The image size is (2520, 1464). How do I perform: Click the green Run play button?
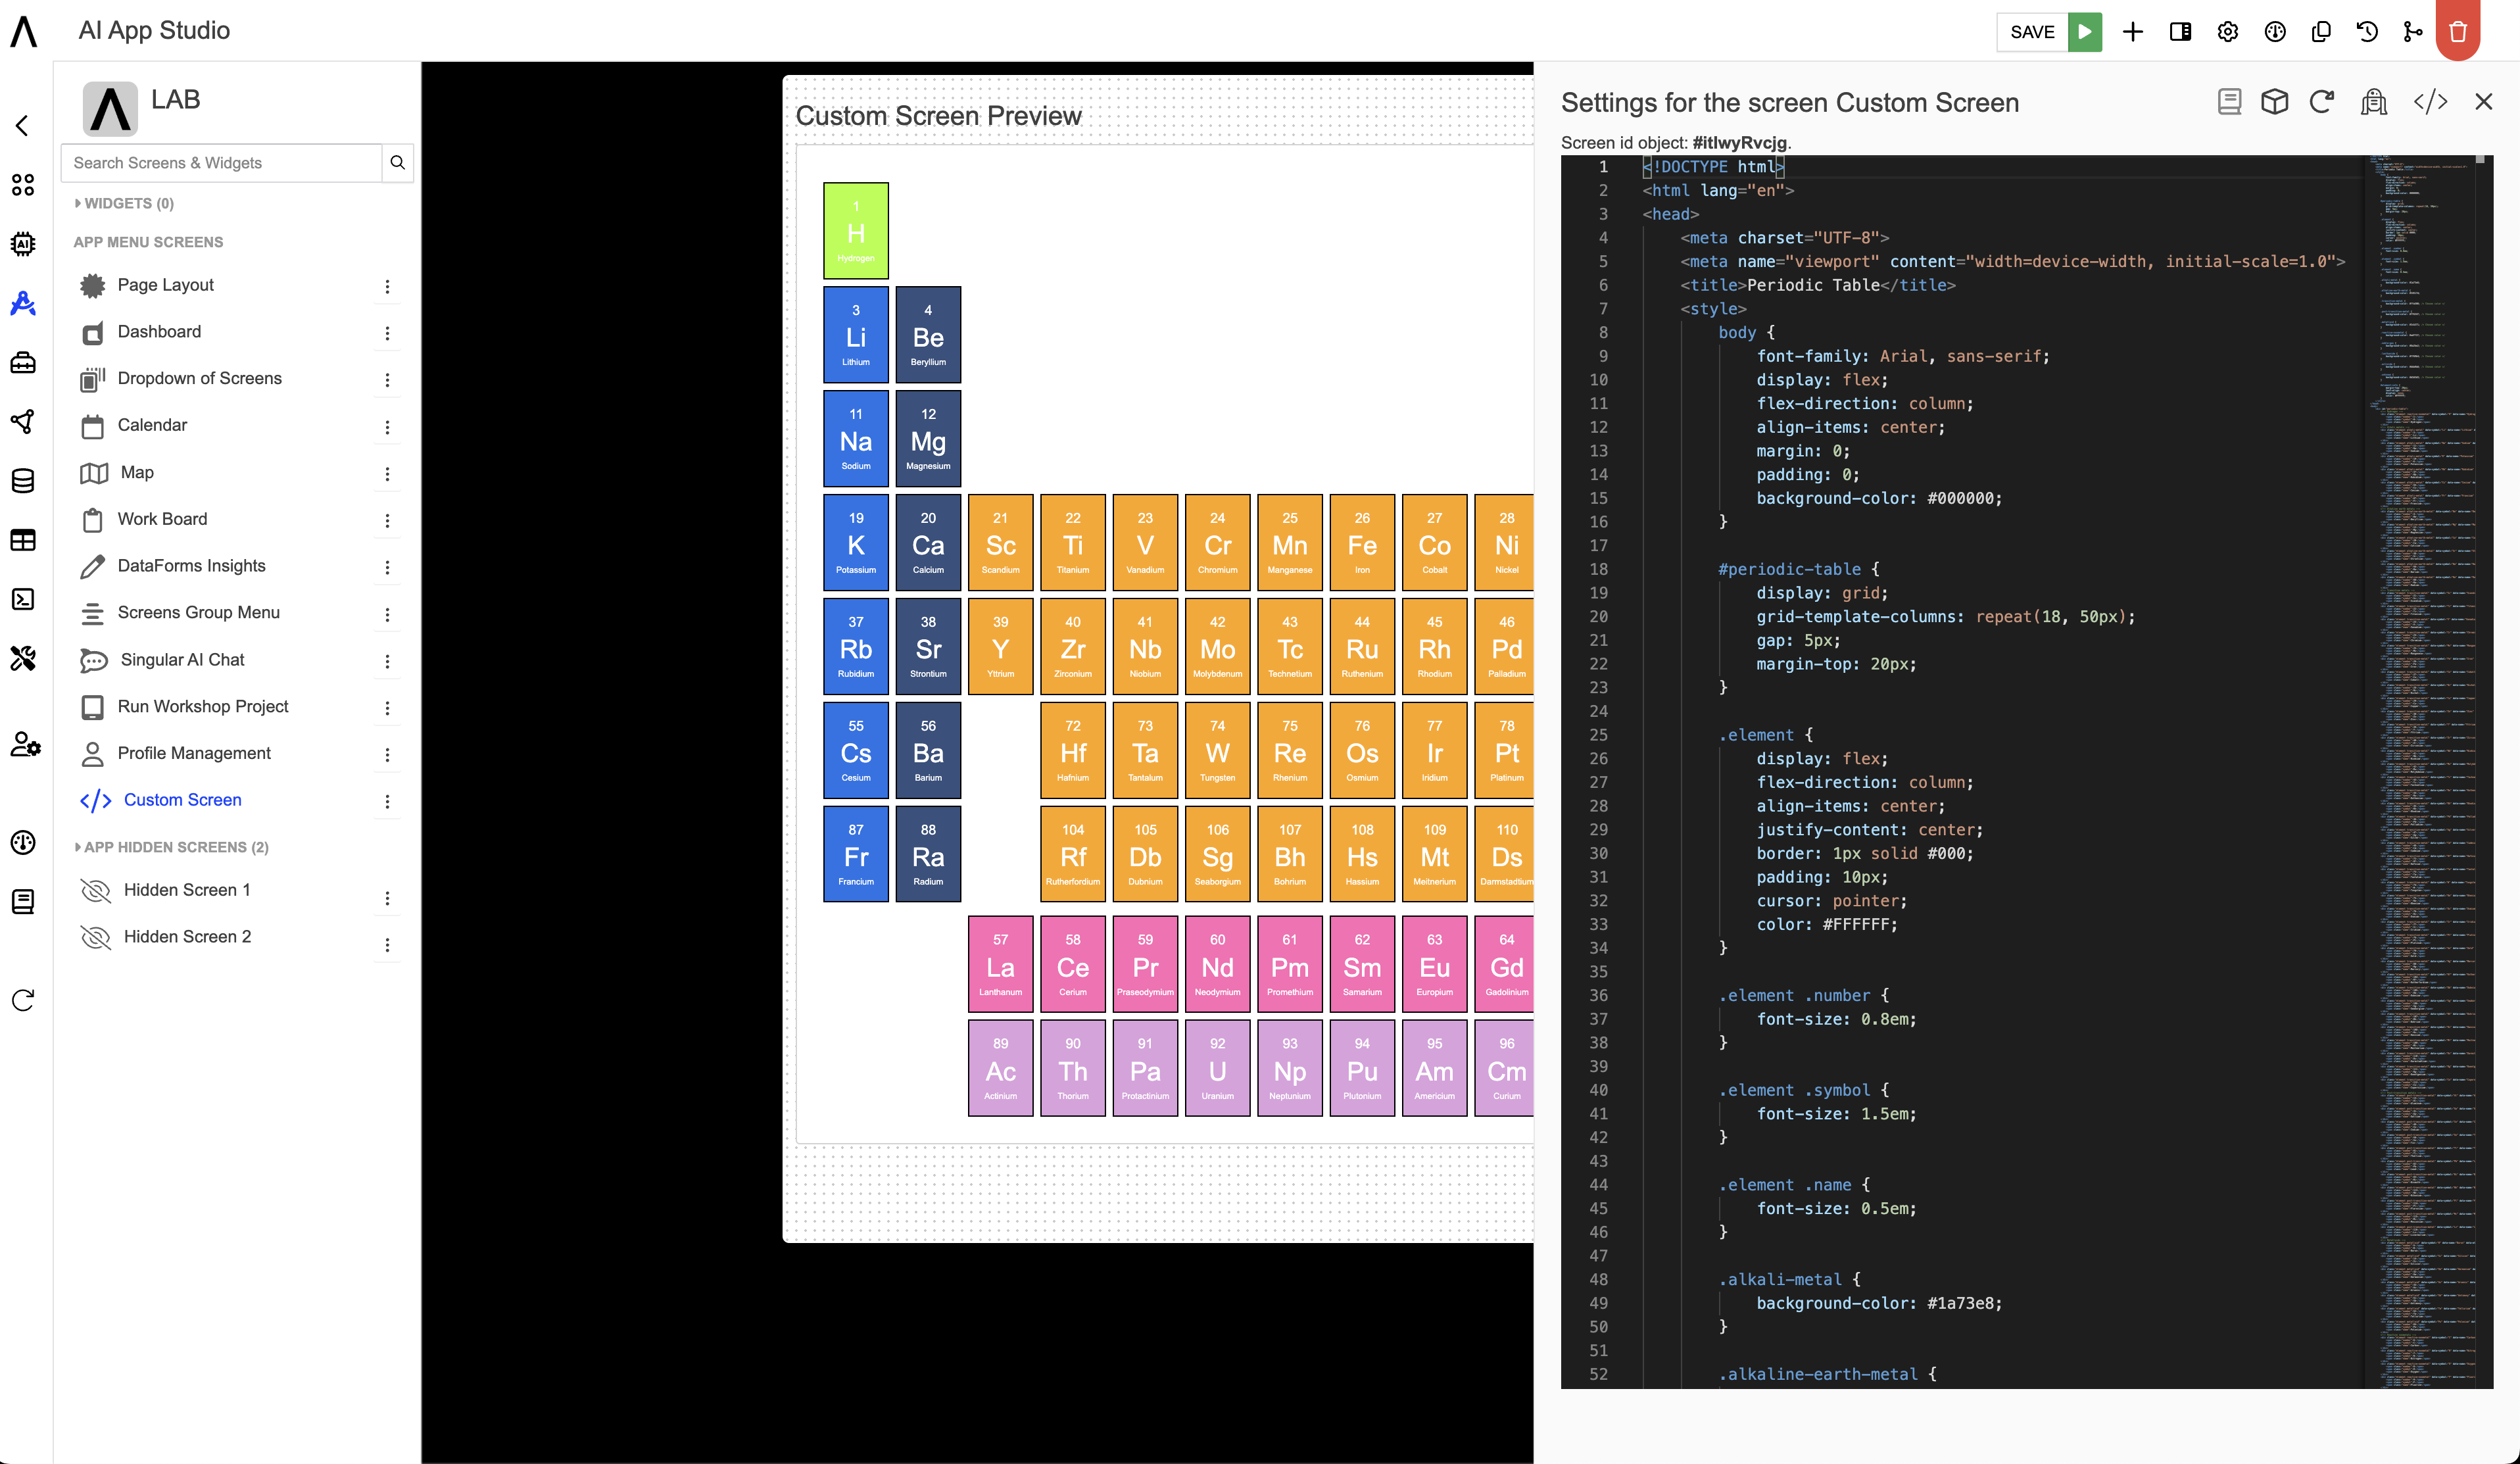pos(2084,32)
